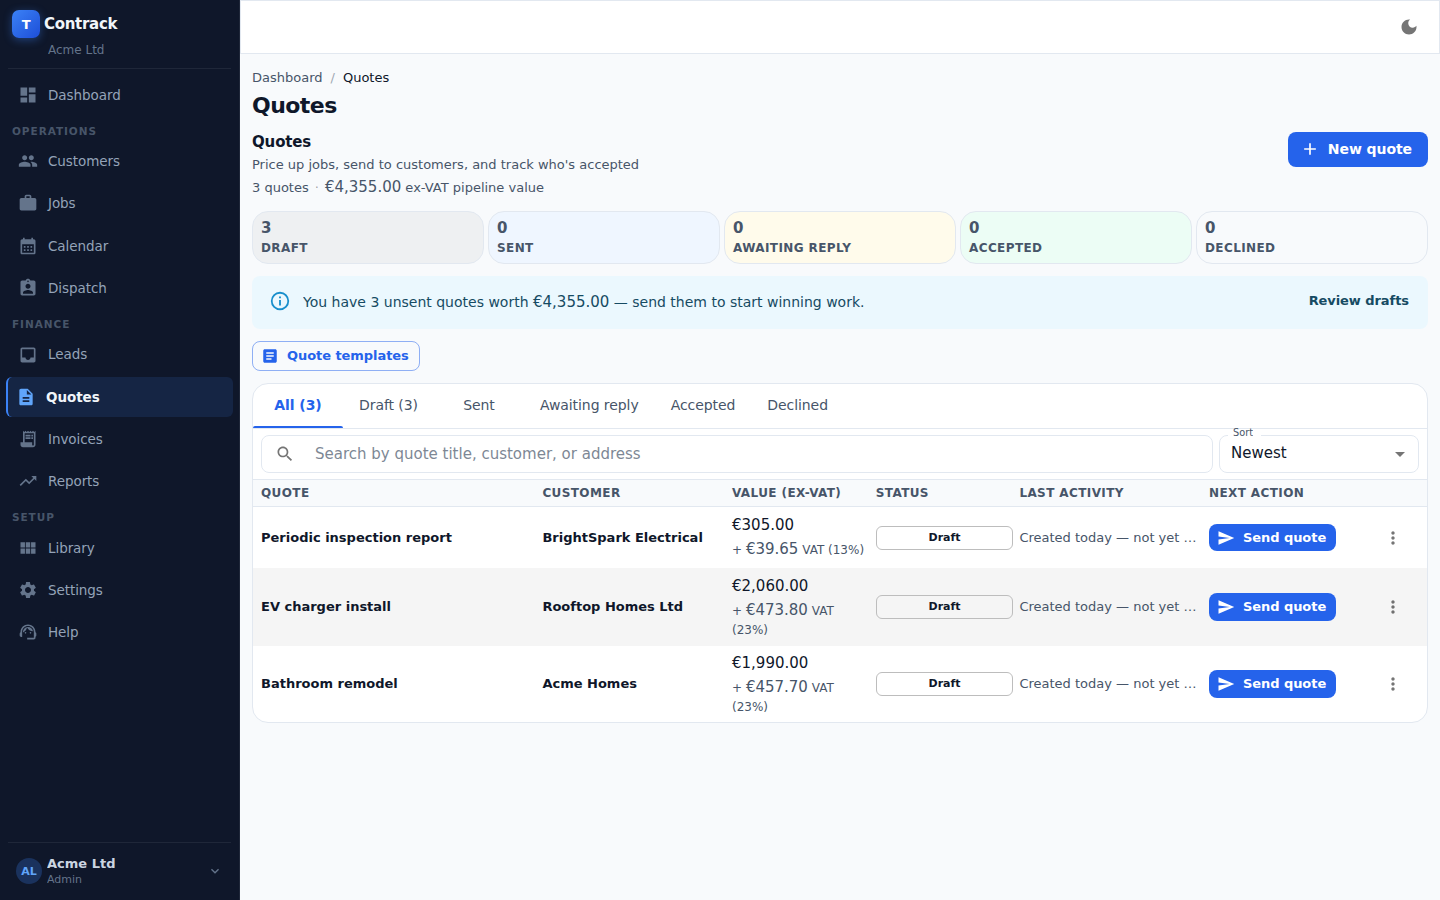
Task: Expand the Acme Ltd account chevron
Action: click(x=215, y=871)
